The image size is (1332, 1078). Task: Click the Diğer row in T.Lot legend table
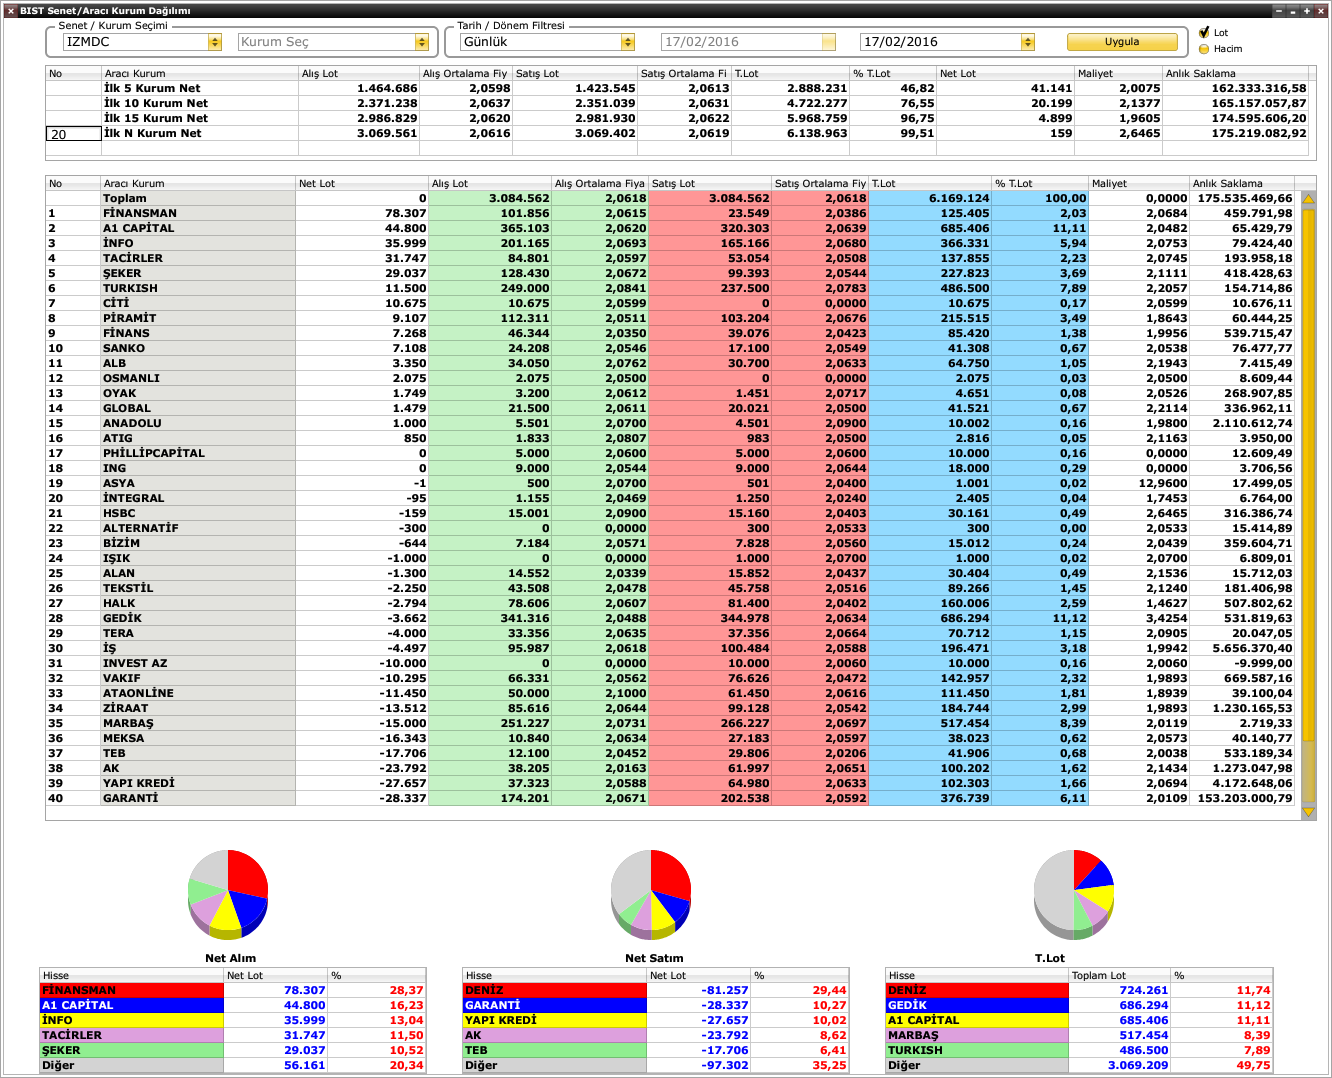1079,1065
